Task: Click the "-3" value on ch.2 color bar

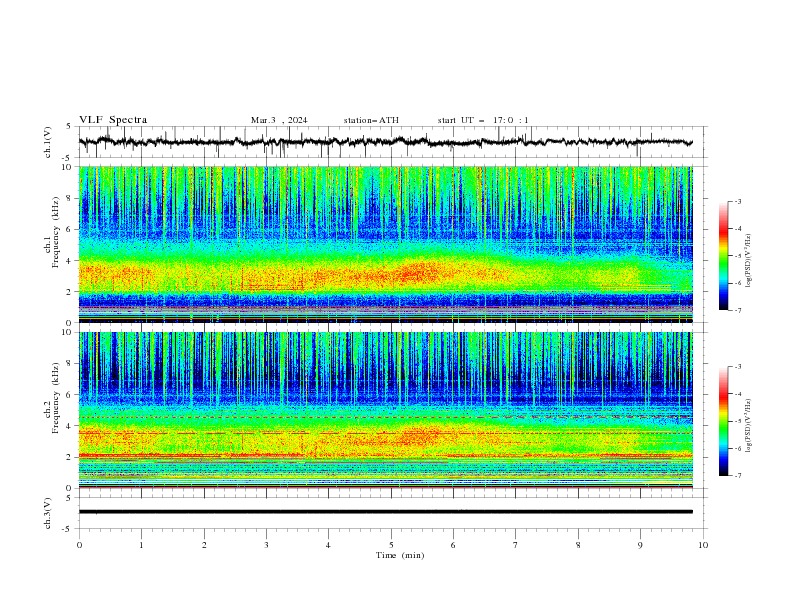Action: pos(737,367)
